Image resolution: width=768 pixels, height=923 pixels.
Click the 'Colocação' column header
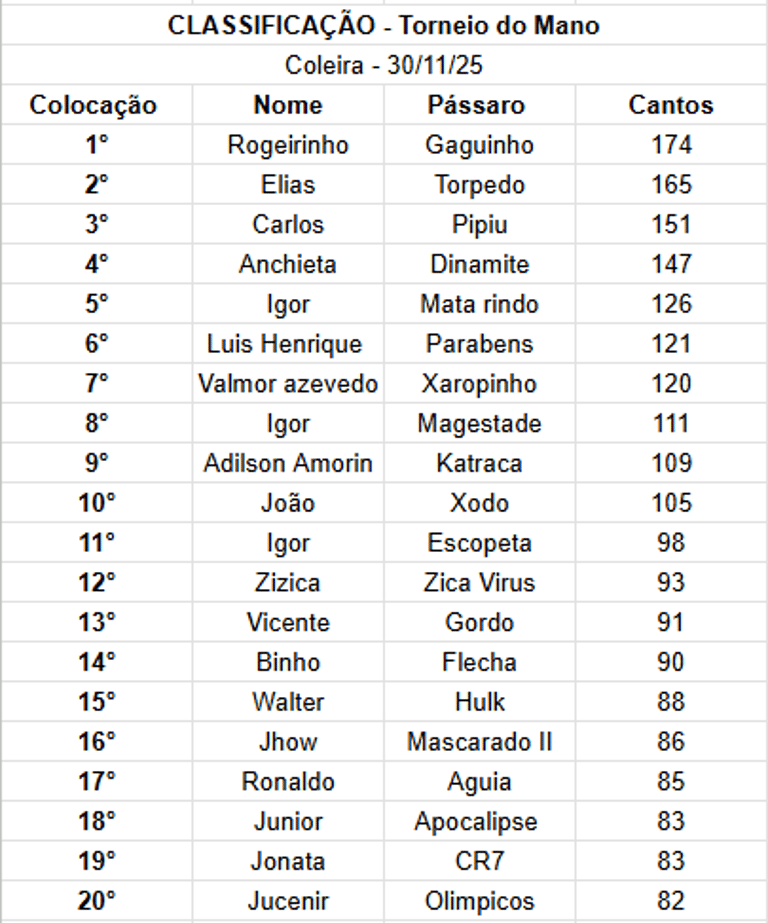pos(93,105)
